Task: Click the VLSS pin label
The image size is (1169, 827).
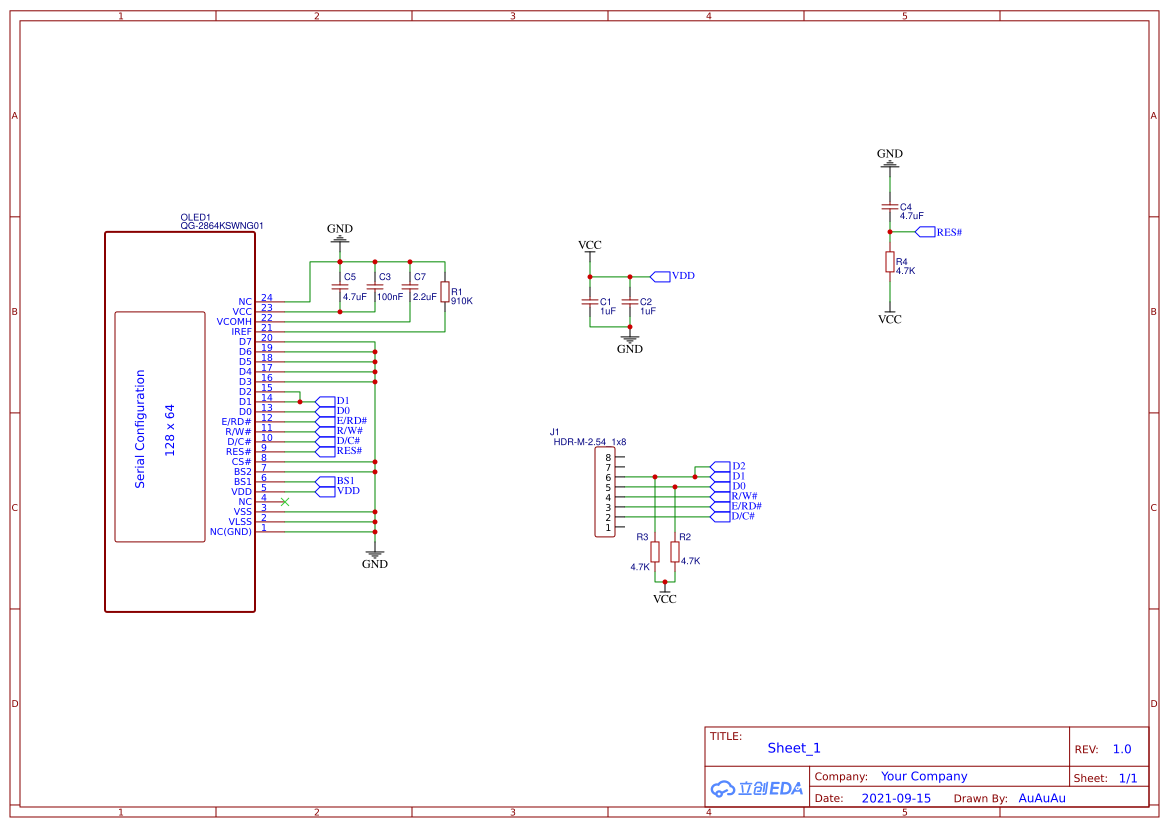Action: click(240, 522)
